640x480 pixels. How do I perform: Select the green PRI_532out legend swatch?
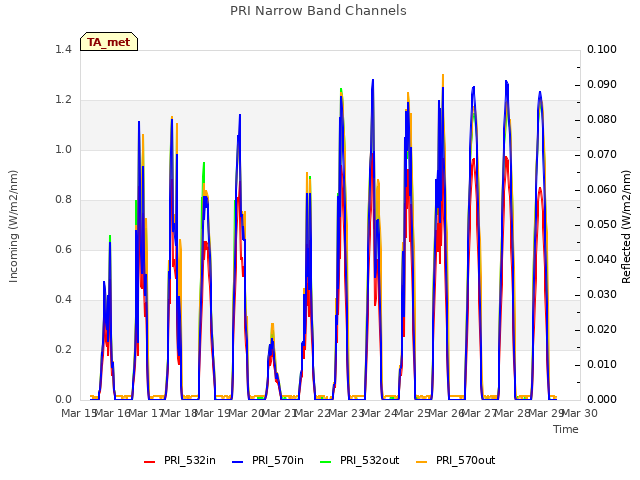(x=326, y=462)
